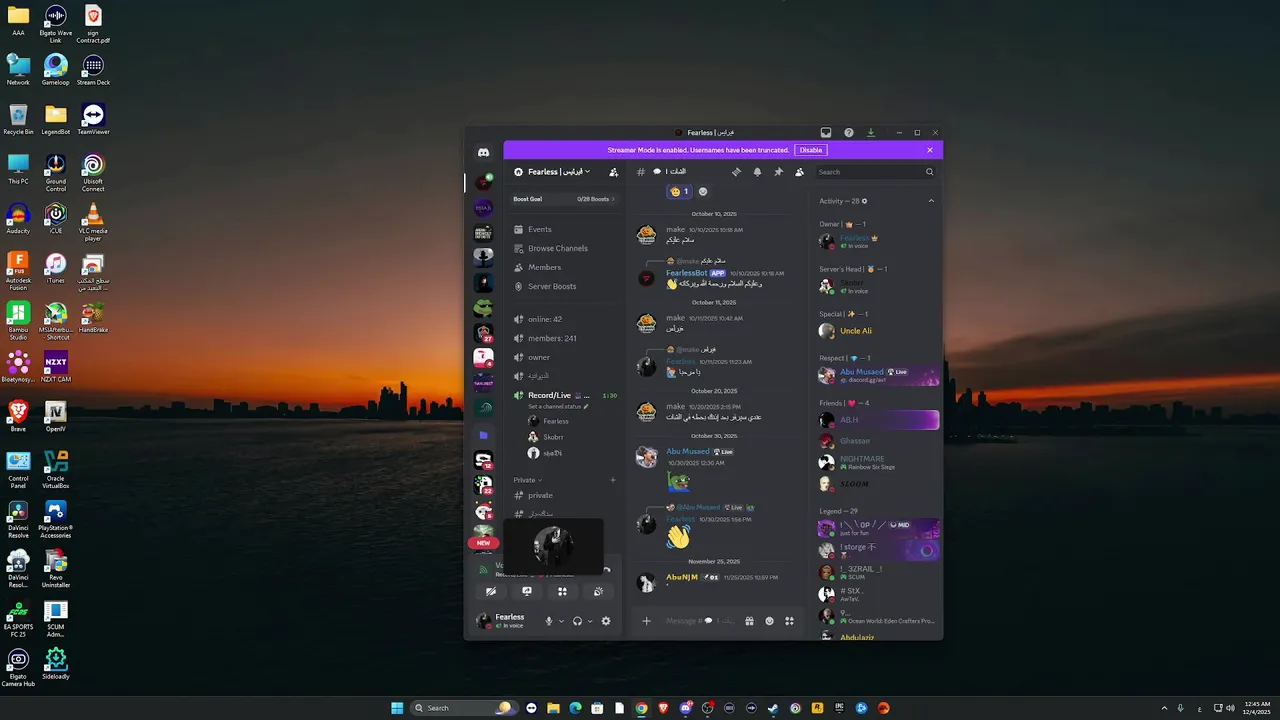Open Windows Start button on taskbar
This screenshot has width=1280, height=720.
(397, 708)
